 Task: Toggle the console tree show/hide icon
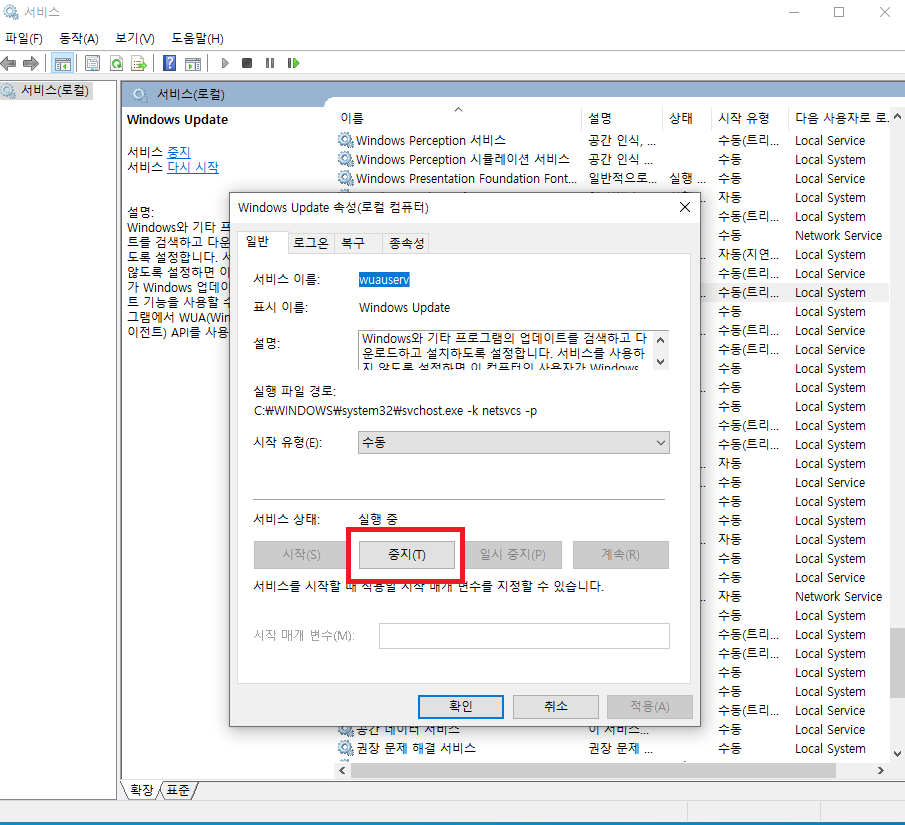62,64
